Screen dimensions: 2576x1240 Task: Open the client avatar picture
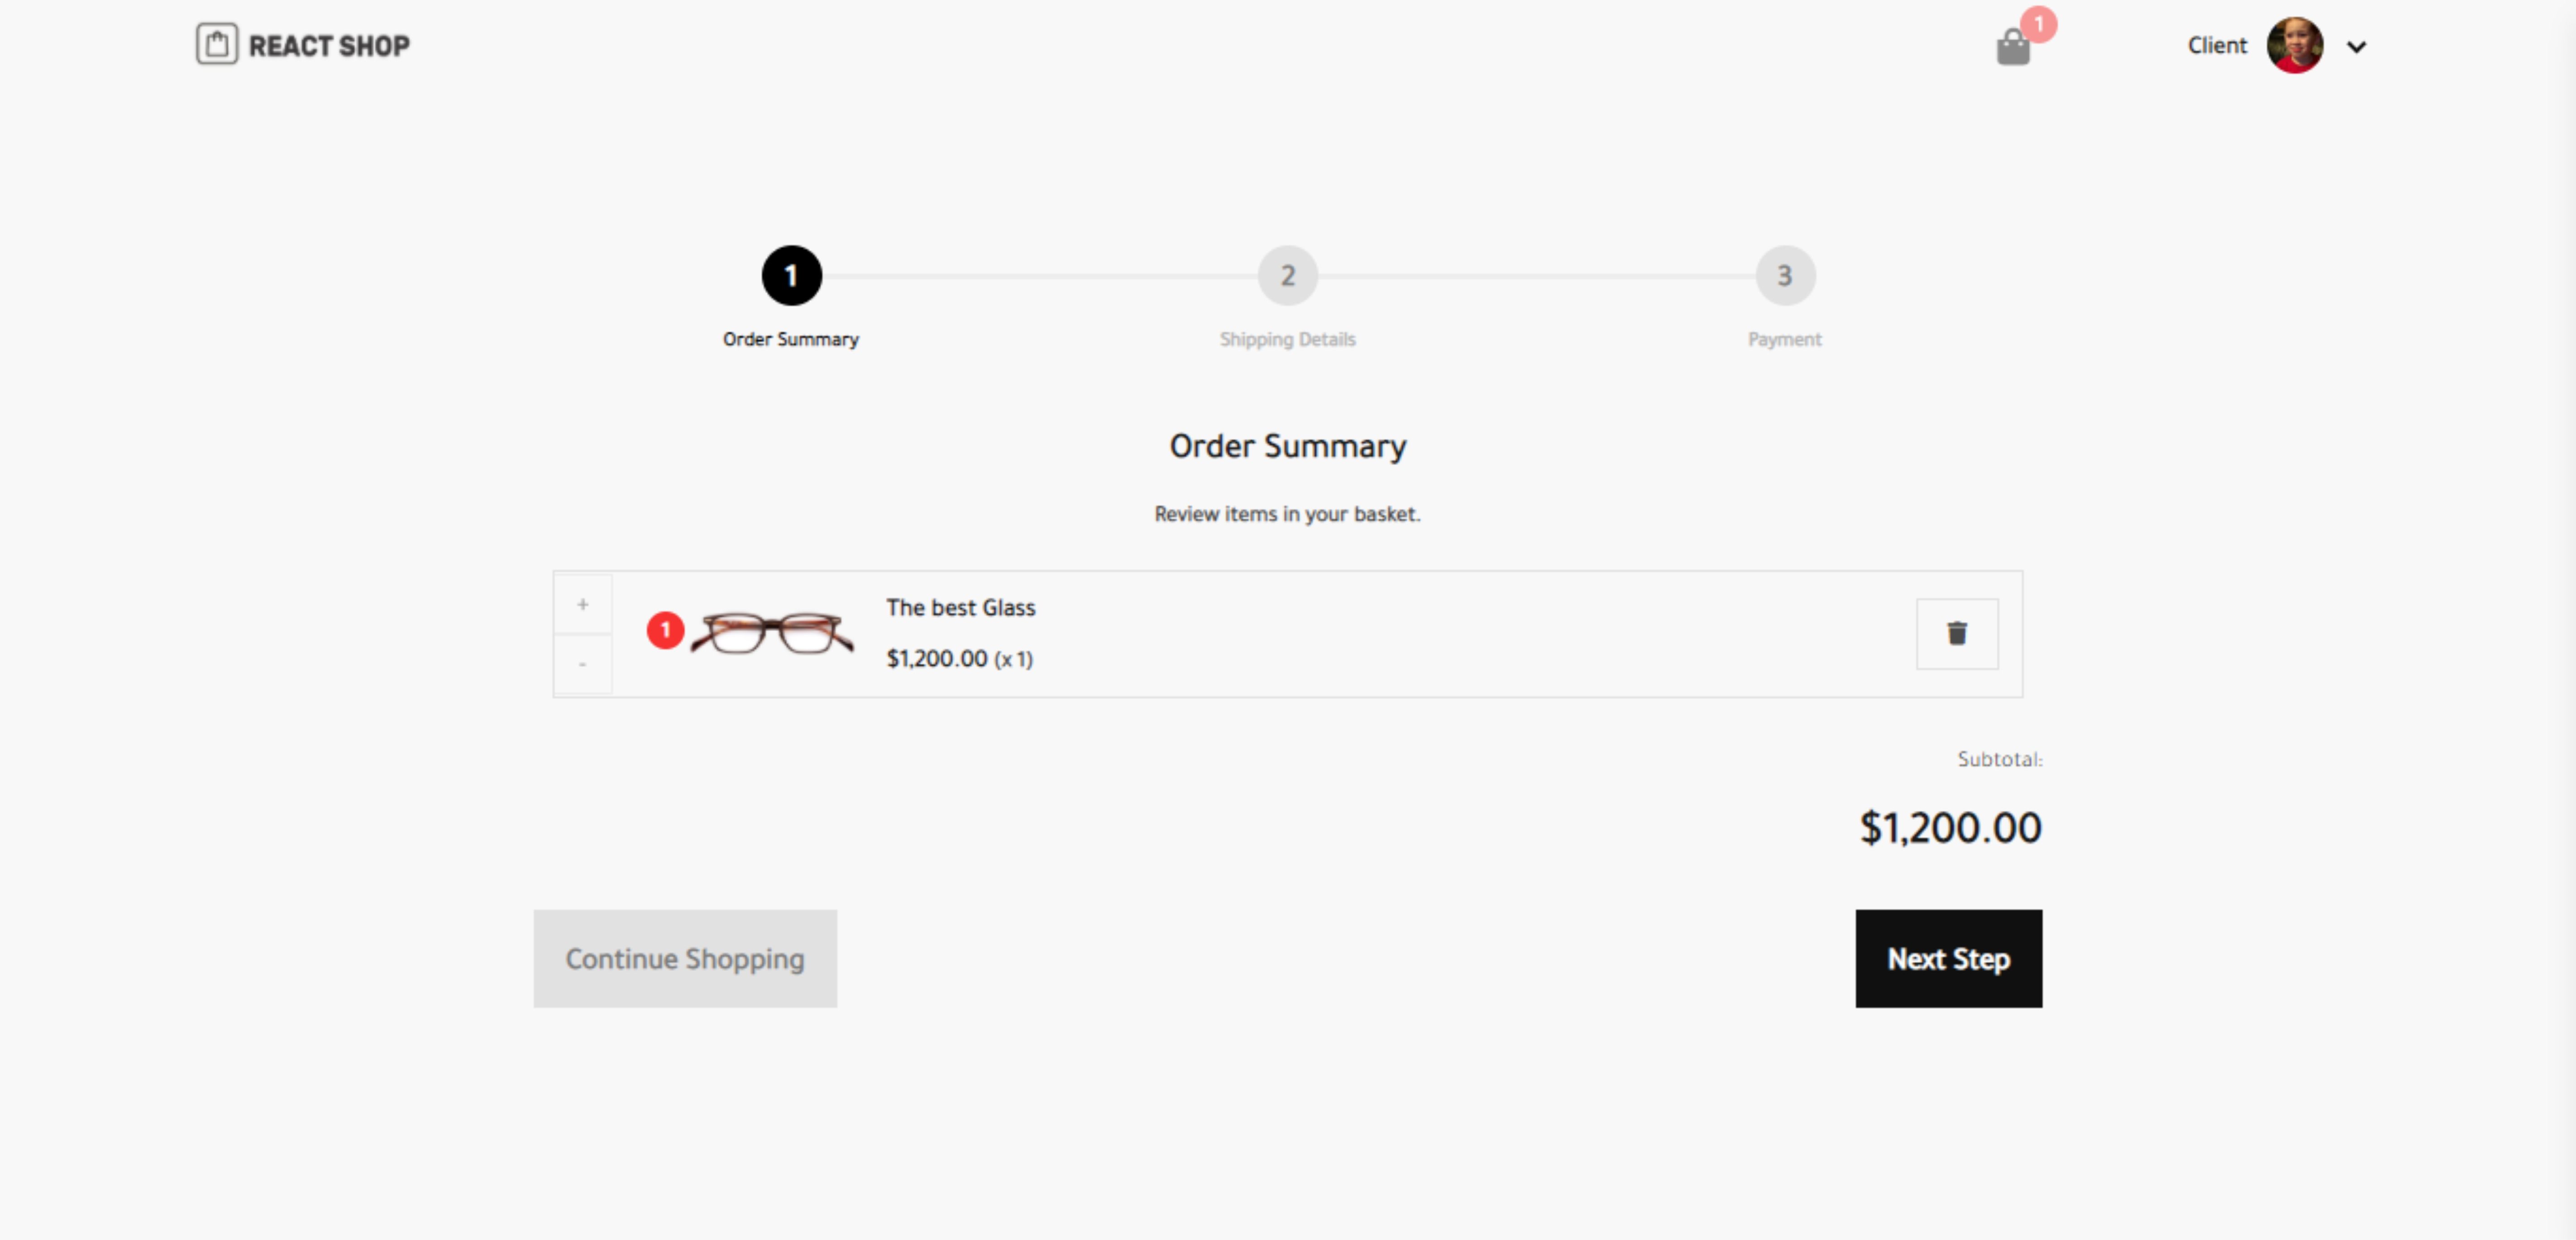click(2294, 45)
